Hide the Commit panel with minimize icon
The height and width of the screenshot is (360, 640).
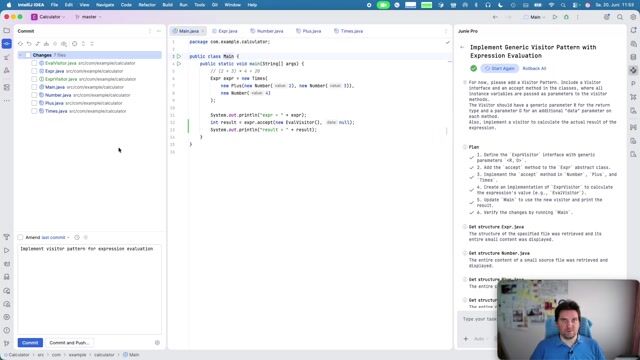point(159,31)
